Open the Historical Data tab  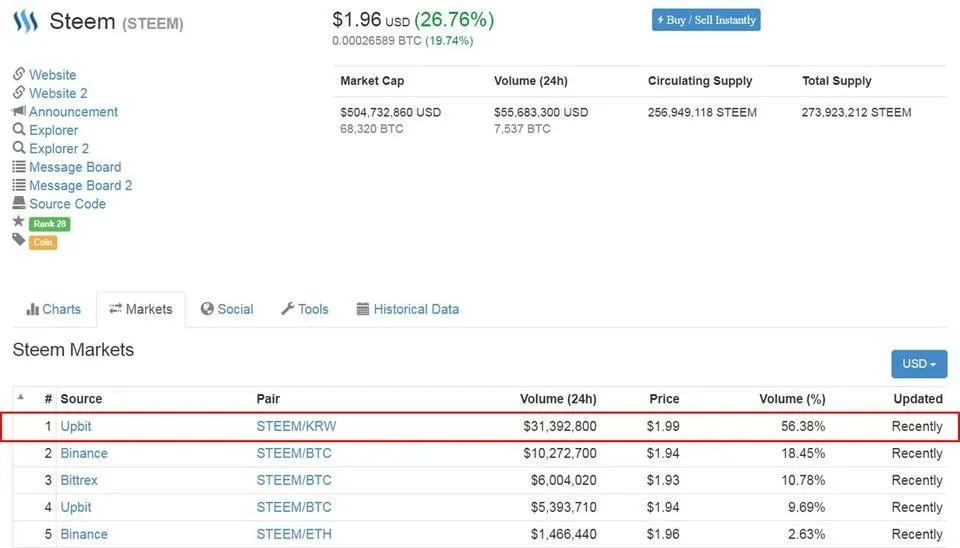point(408,309)
